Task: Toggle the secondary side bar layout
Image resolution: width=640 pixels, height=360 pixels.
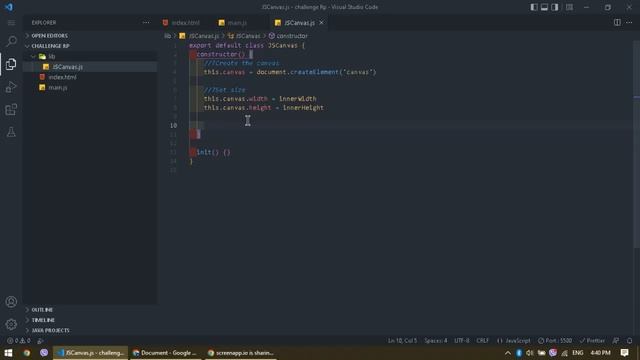Action: [x=555, y=7]
